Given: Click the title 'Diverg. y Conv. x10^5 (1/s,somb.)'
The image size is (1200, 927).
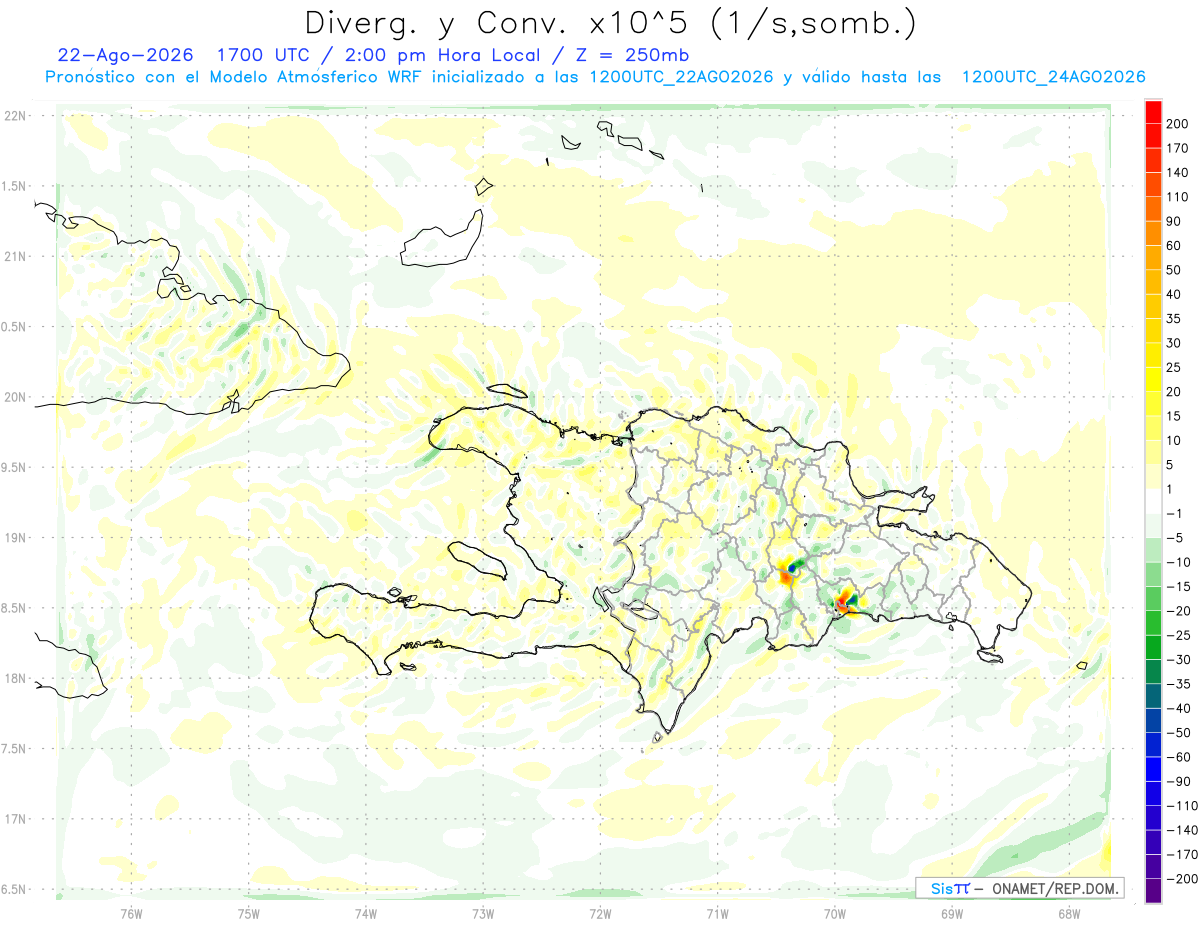Looking at the screenshot, I should [611, 22].
